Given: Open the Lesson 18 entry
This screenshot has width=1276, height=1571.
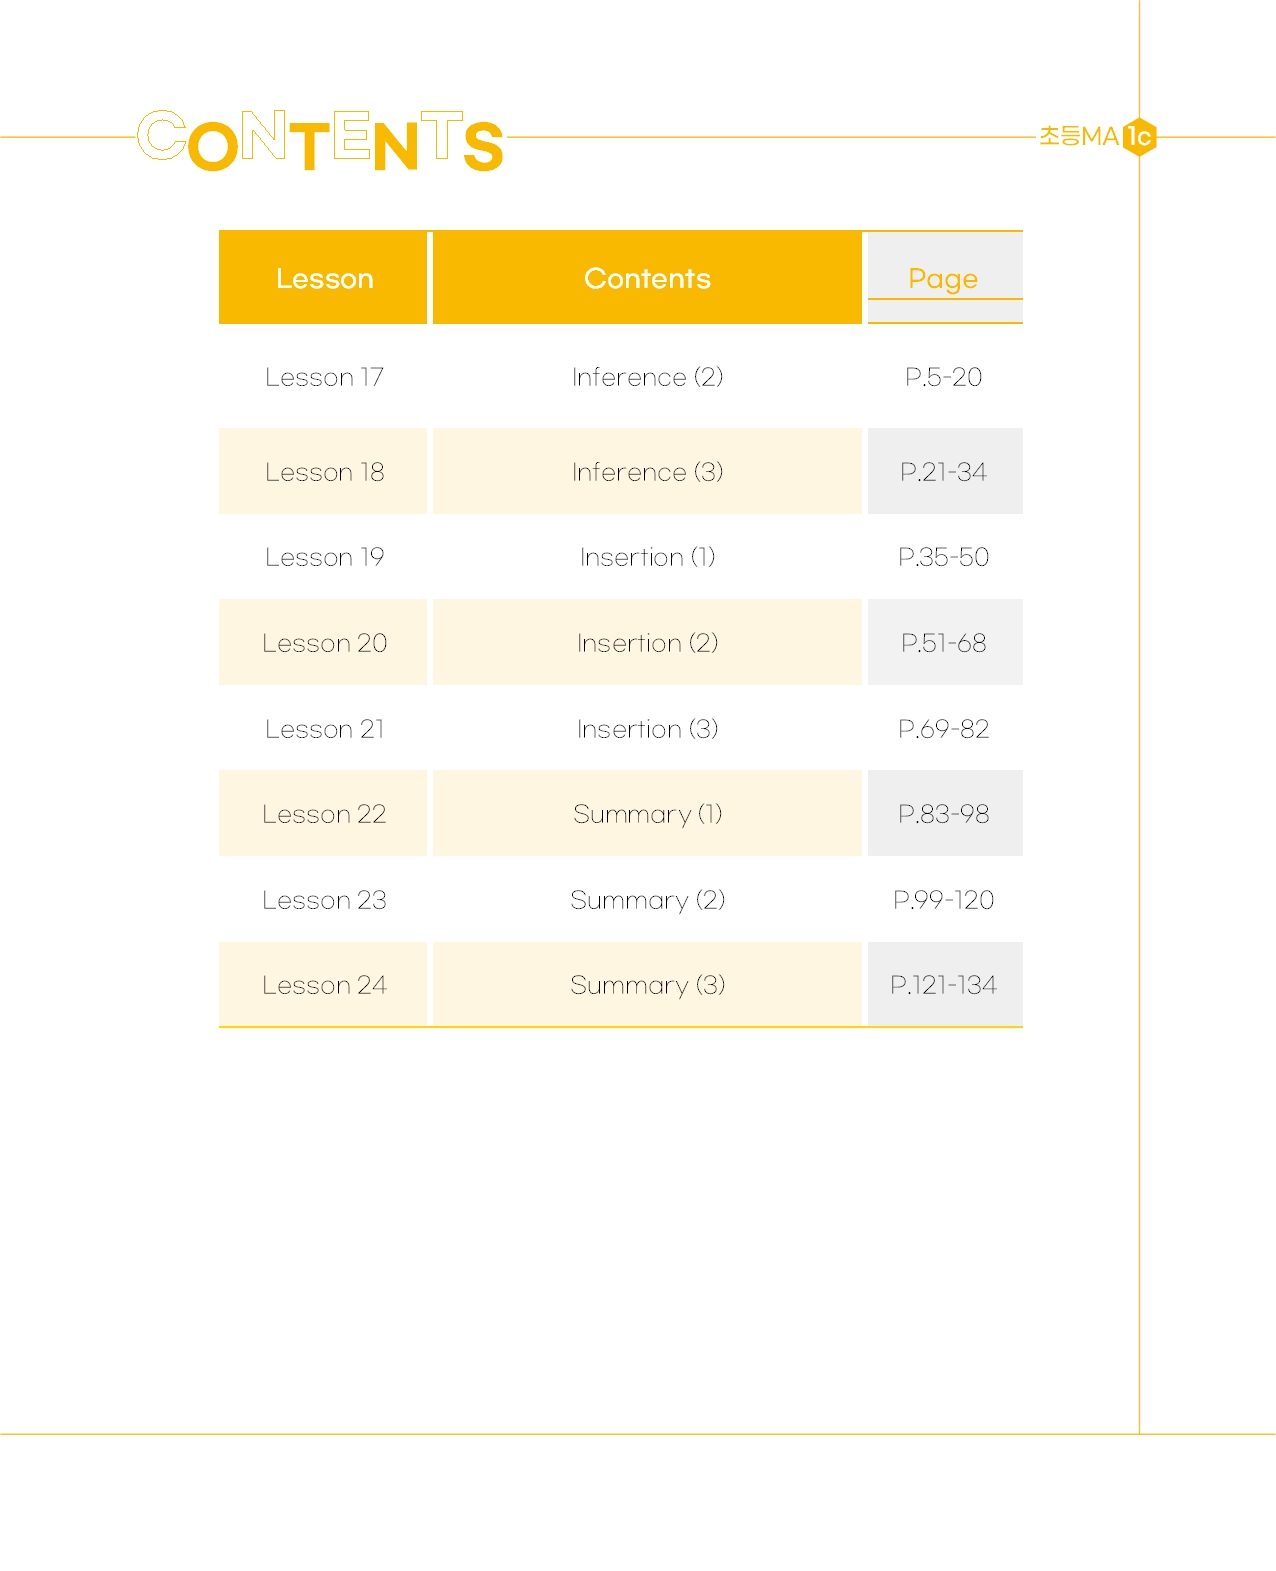Looking at the screenshot, I should 324,472.
